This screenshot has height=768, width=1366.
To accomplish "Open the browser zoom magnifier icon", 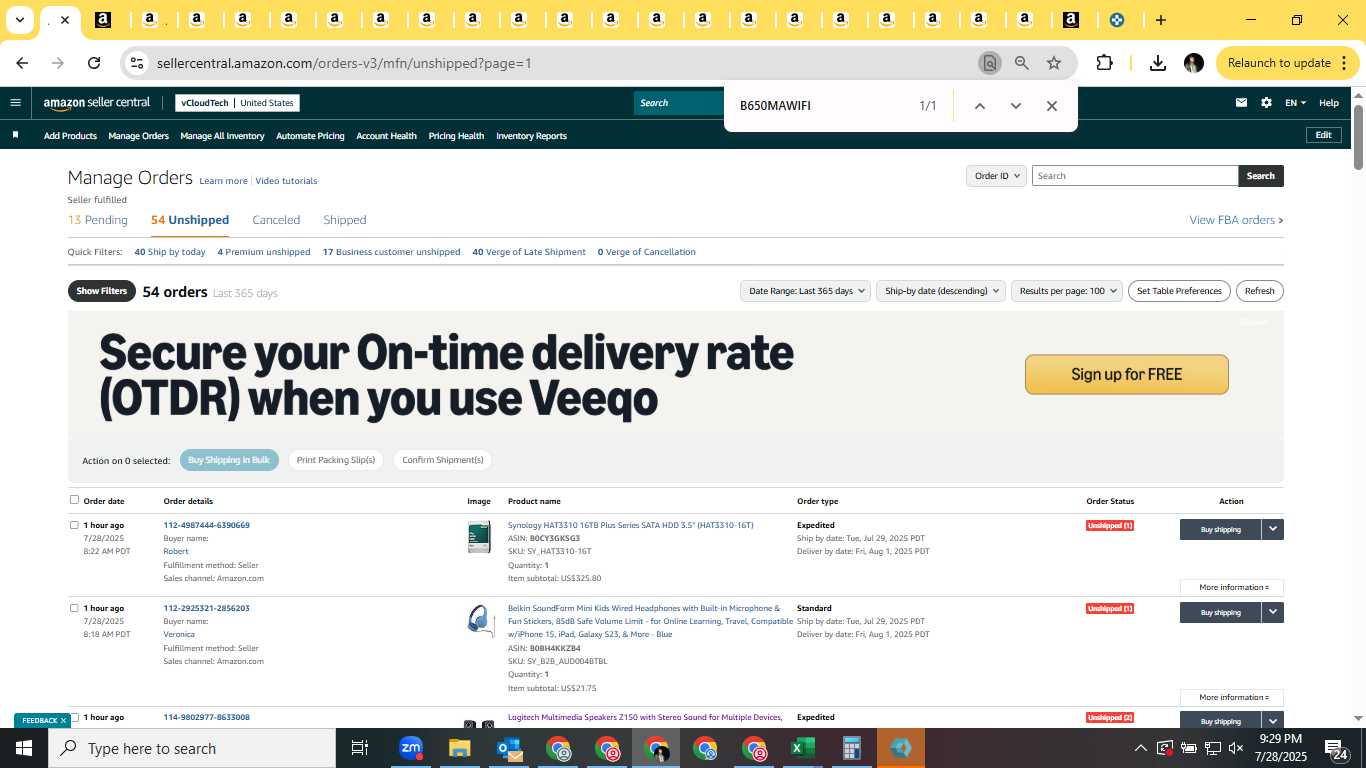I will (1021, 63).
